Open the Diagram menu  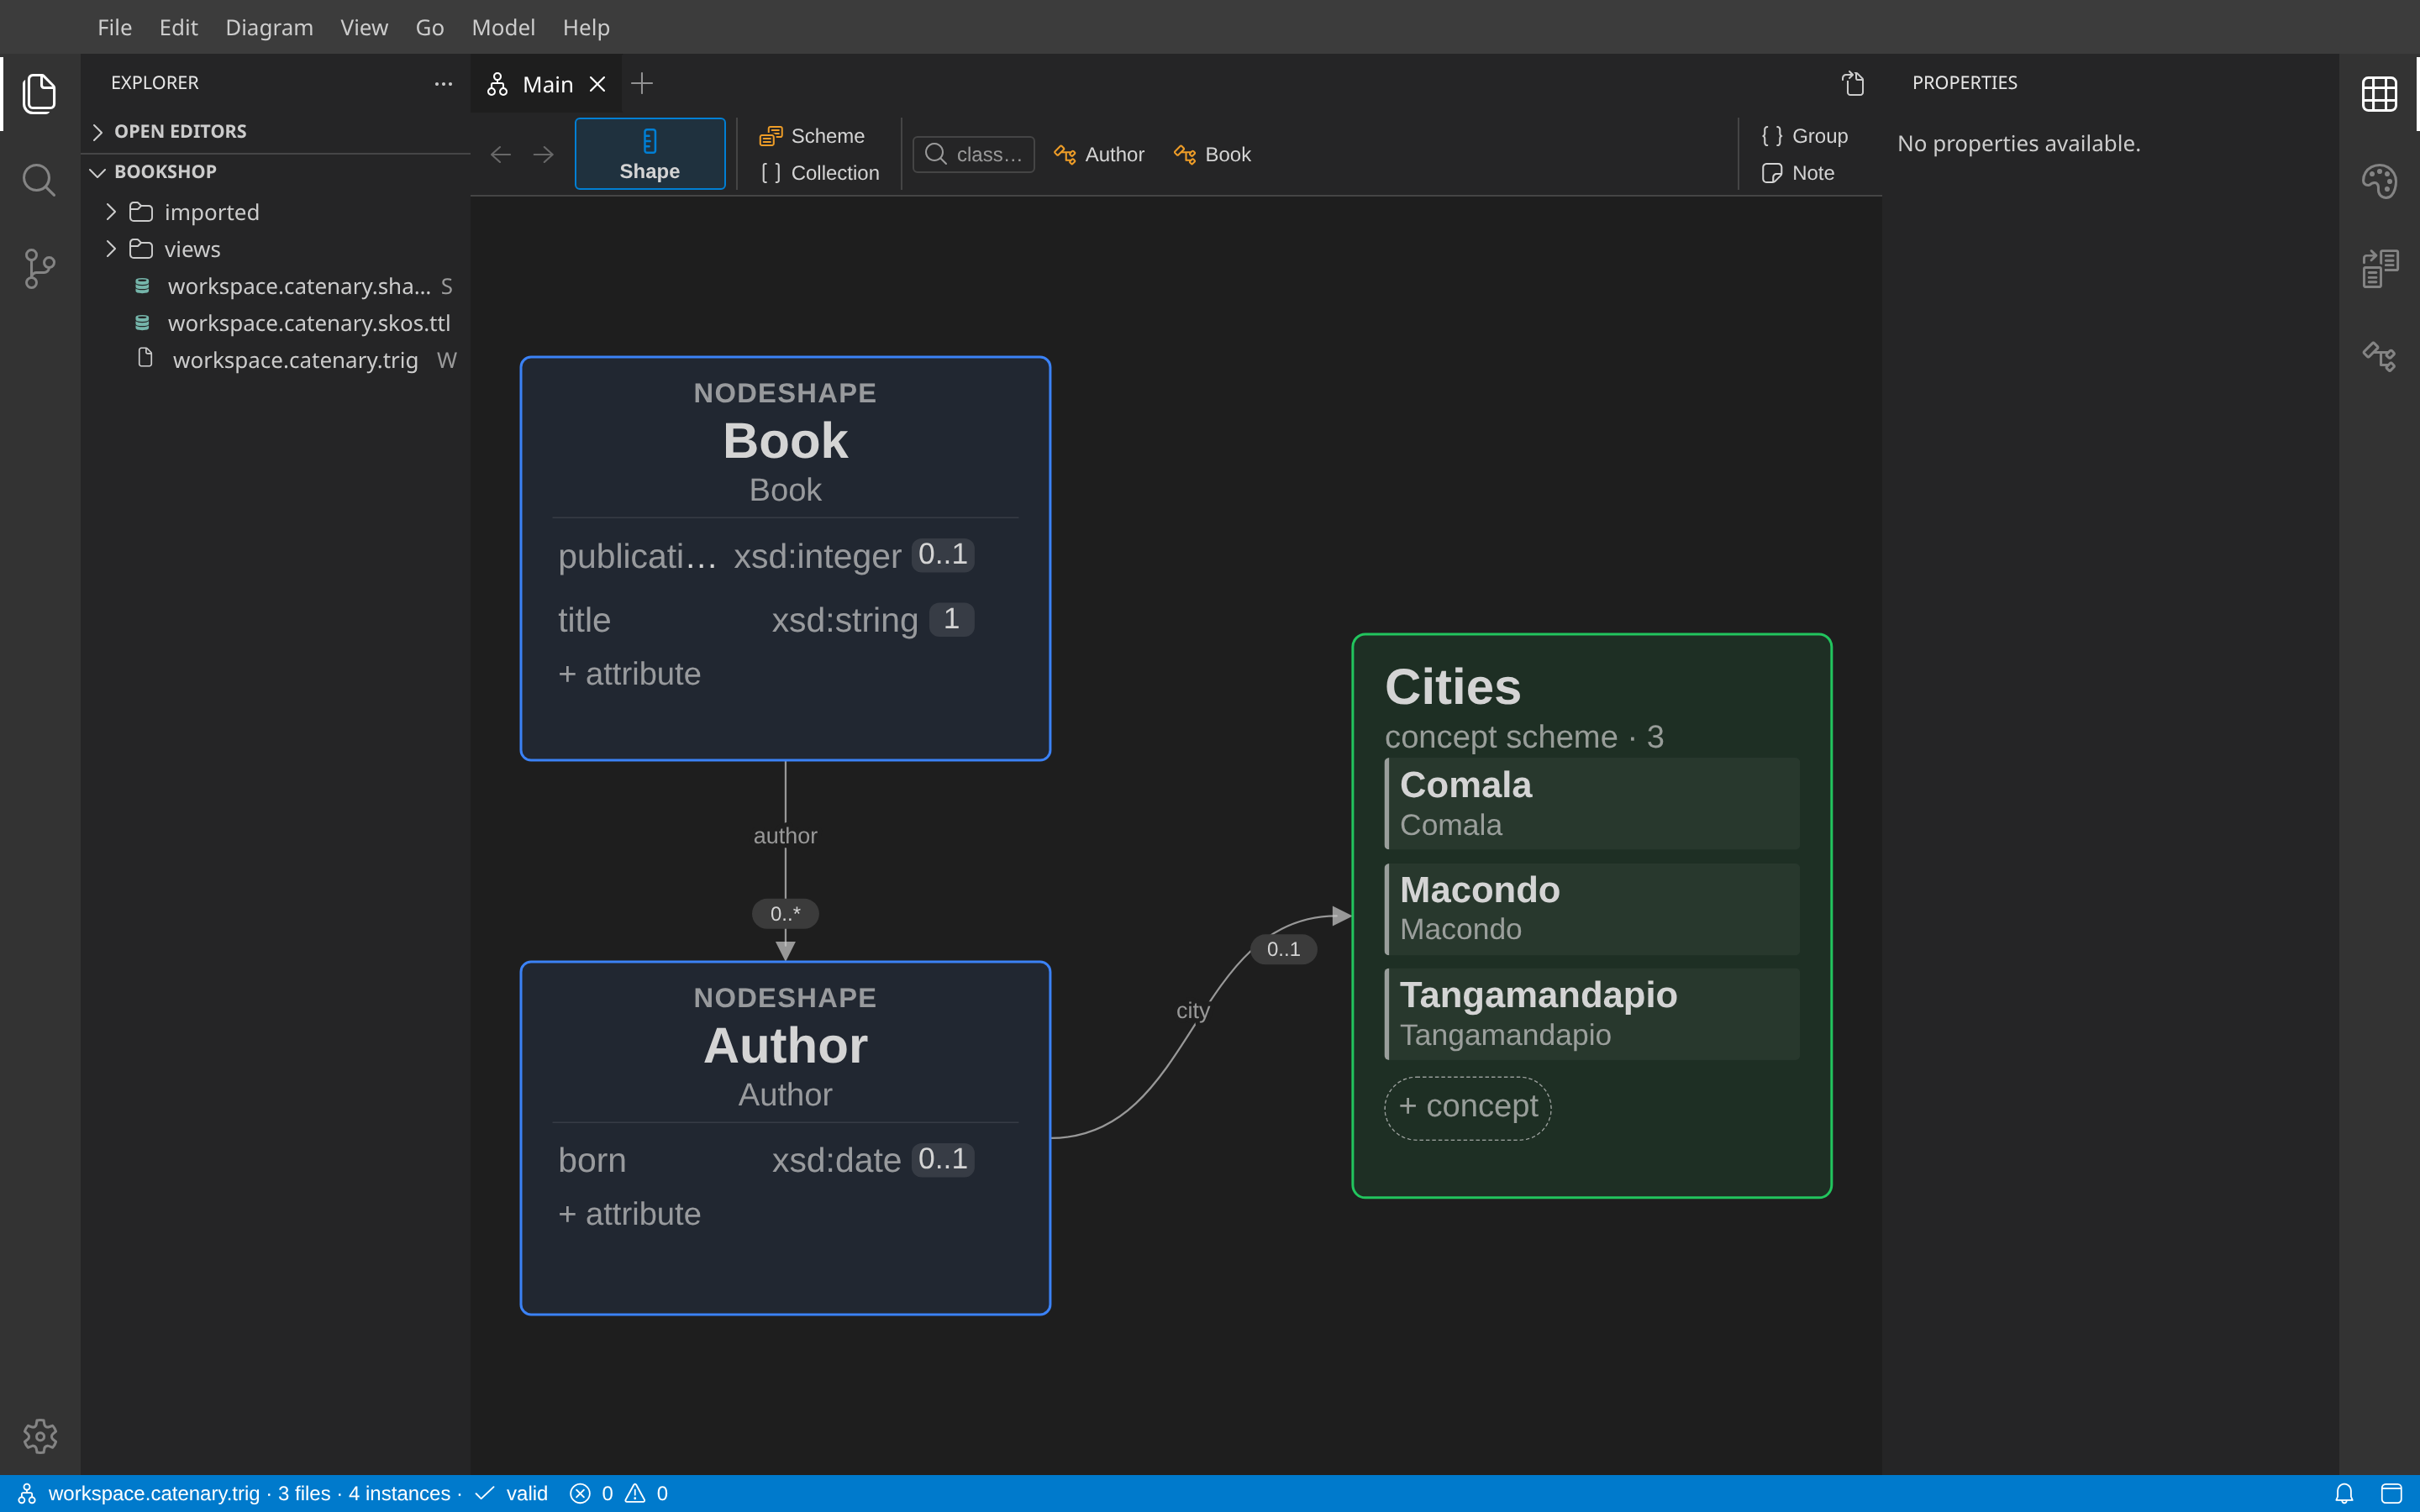point(269,27)
